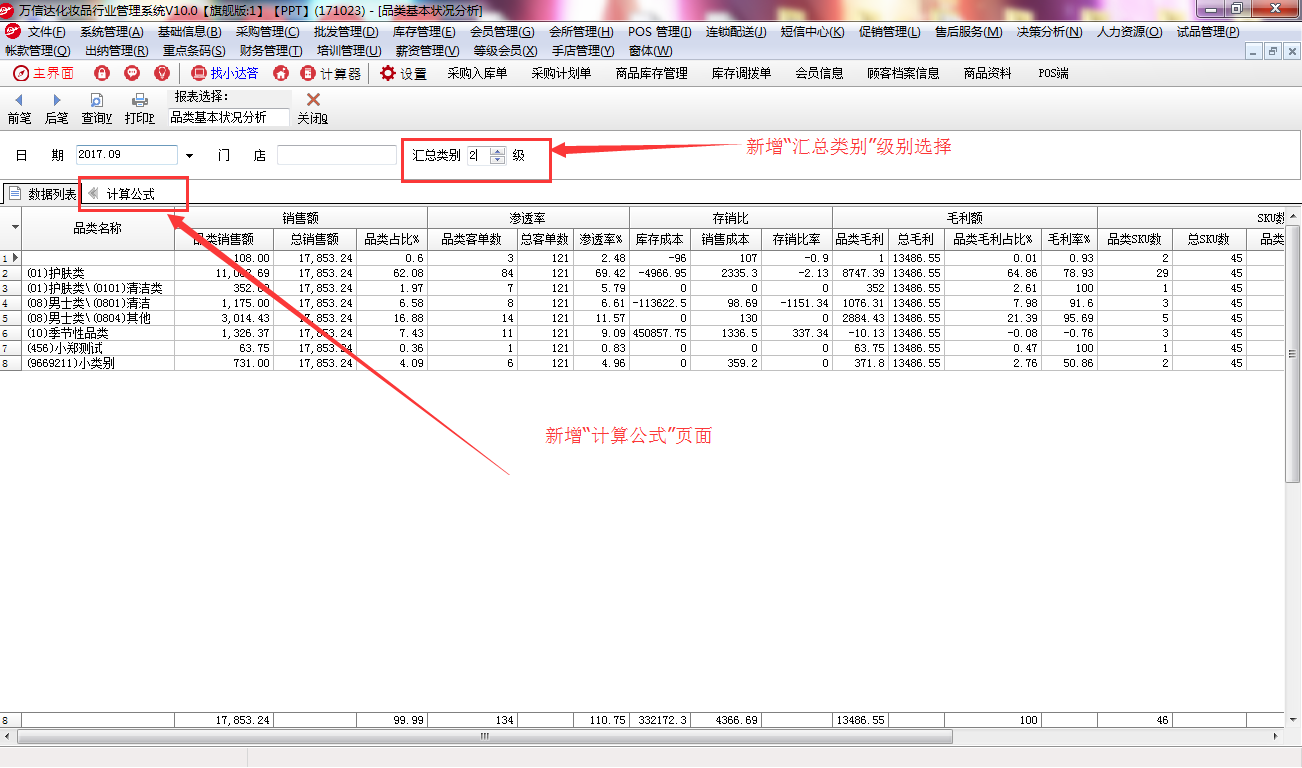
Task: Click the 品类名称 column header
Action: point(97,228)
